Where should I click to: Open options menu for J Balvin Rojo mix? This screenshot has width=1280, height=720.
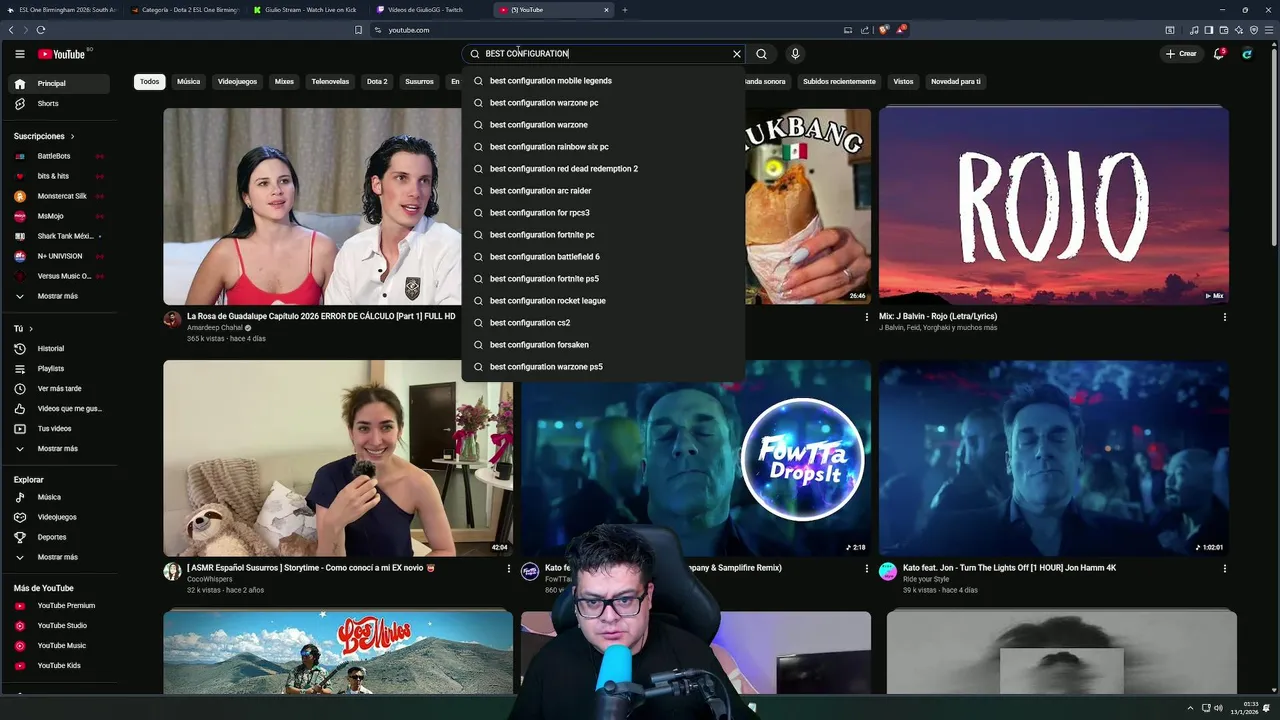click(x=1225, y=317)
